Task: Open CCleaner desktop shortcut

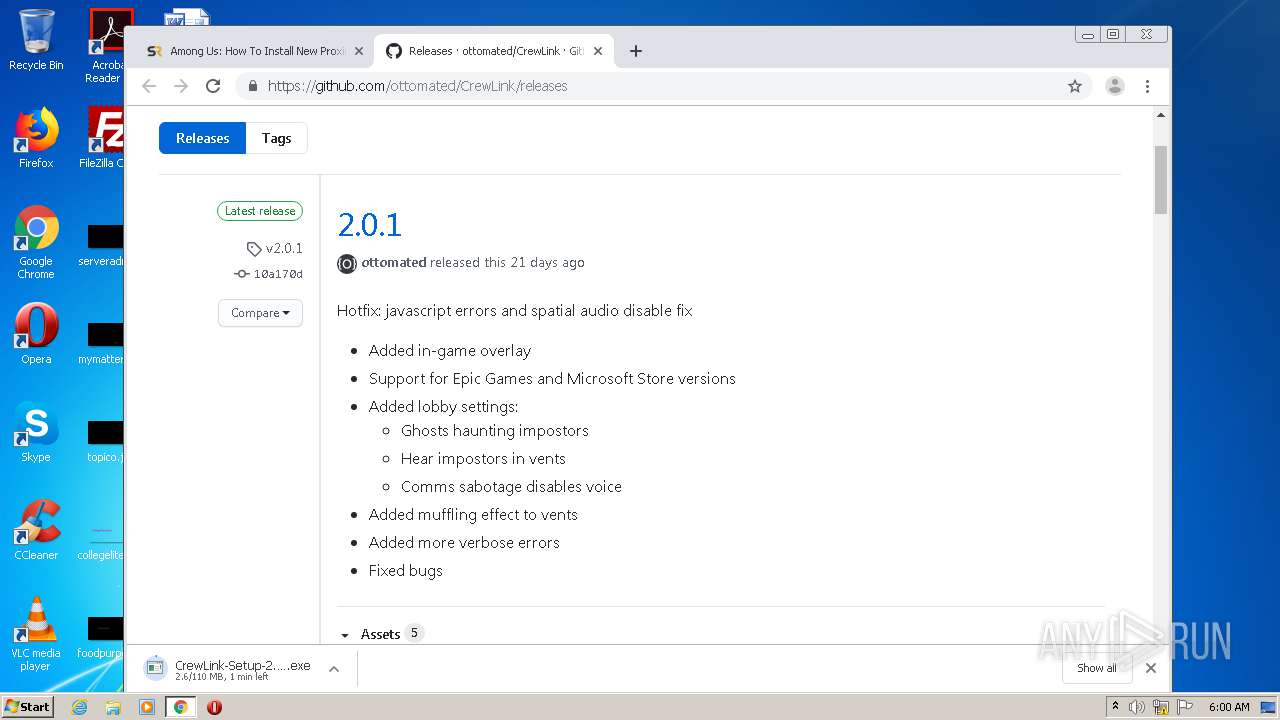Action: pos(36,530)
